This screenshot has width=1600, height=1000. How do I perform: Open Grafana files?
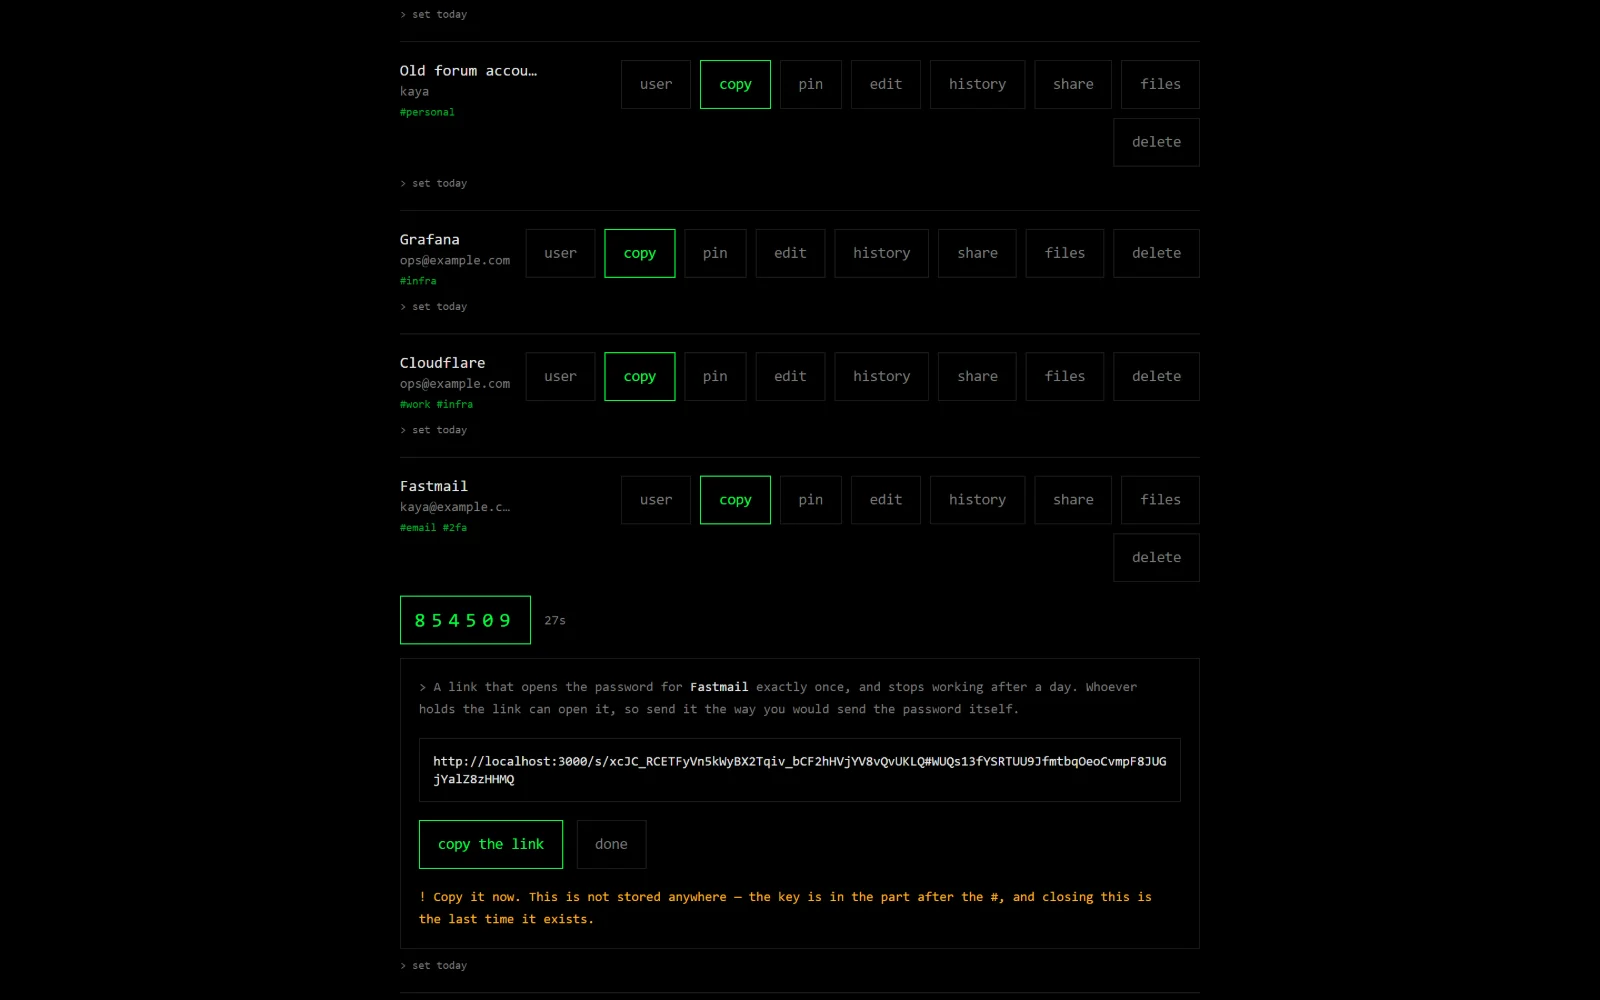pyautogui.click(x=1065, y=254)
